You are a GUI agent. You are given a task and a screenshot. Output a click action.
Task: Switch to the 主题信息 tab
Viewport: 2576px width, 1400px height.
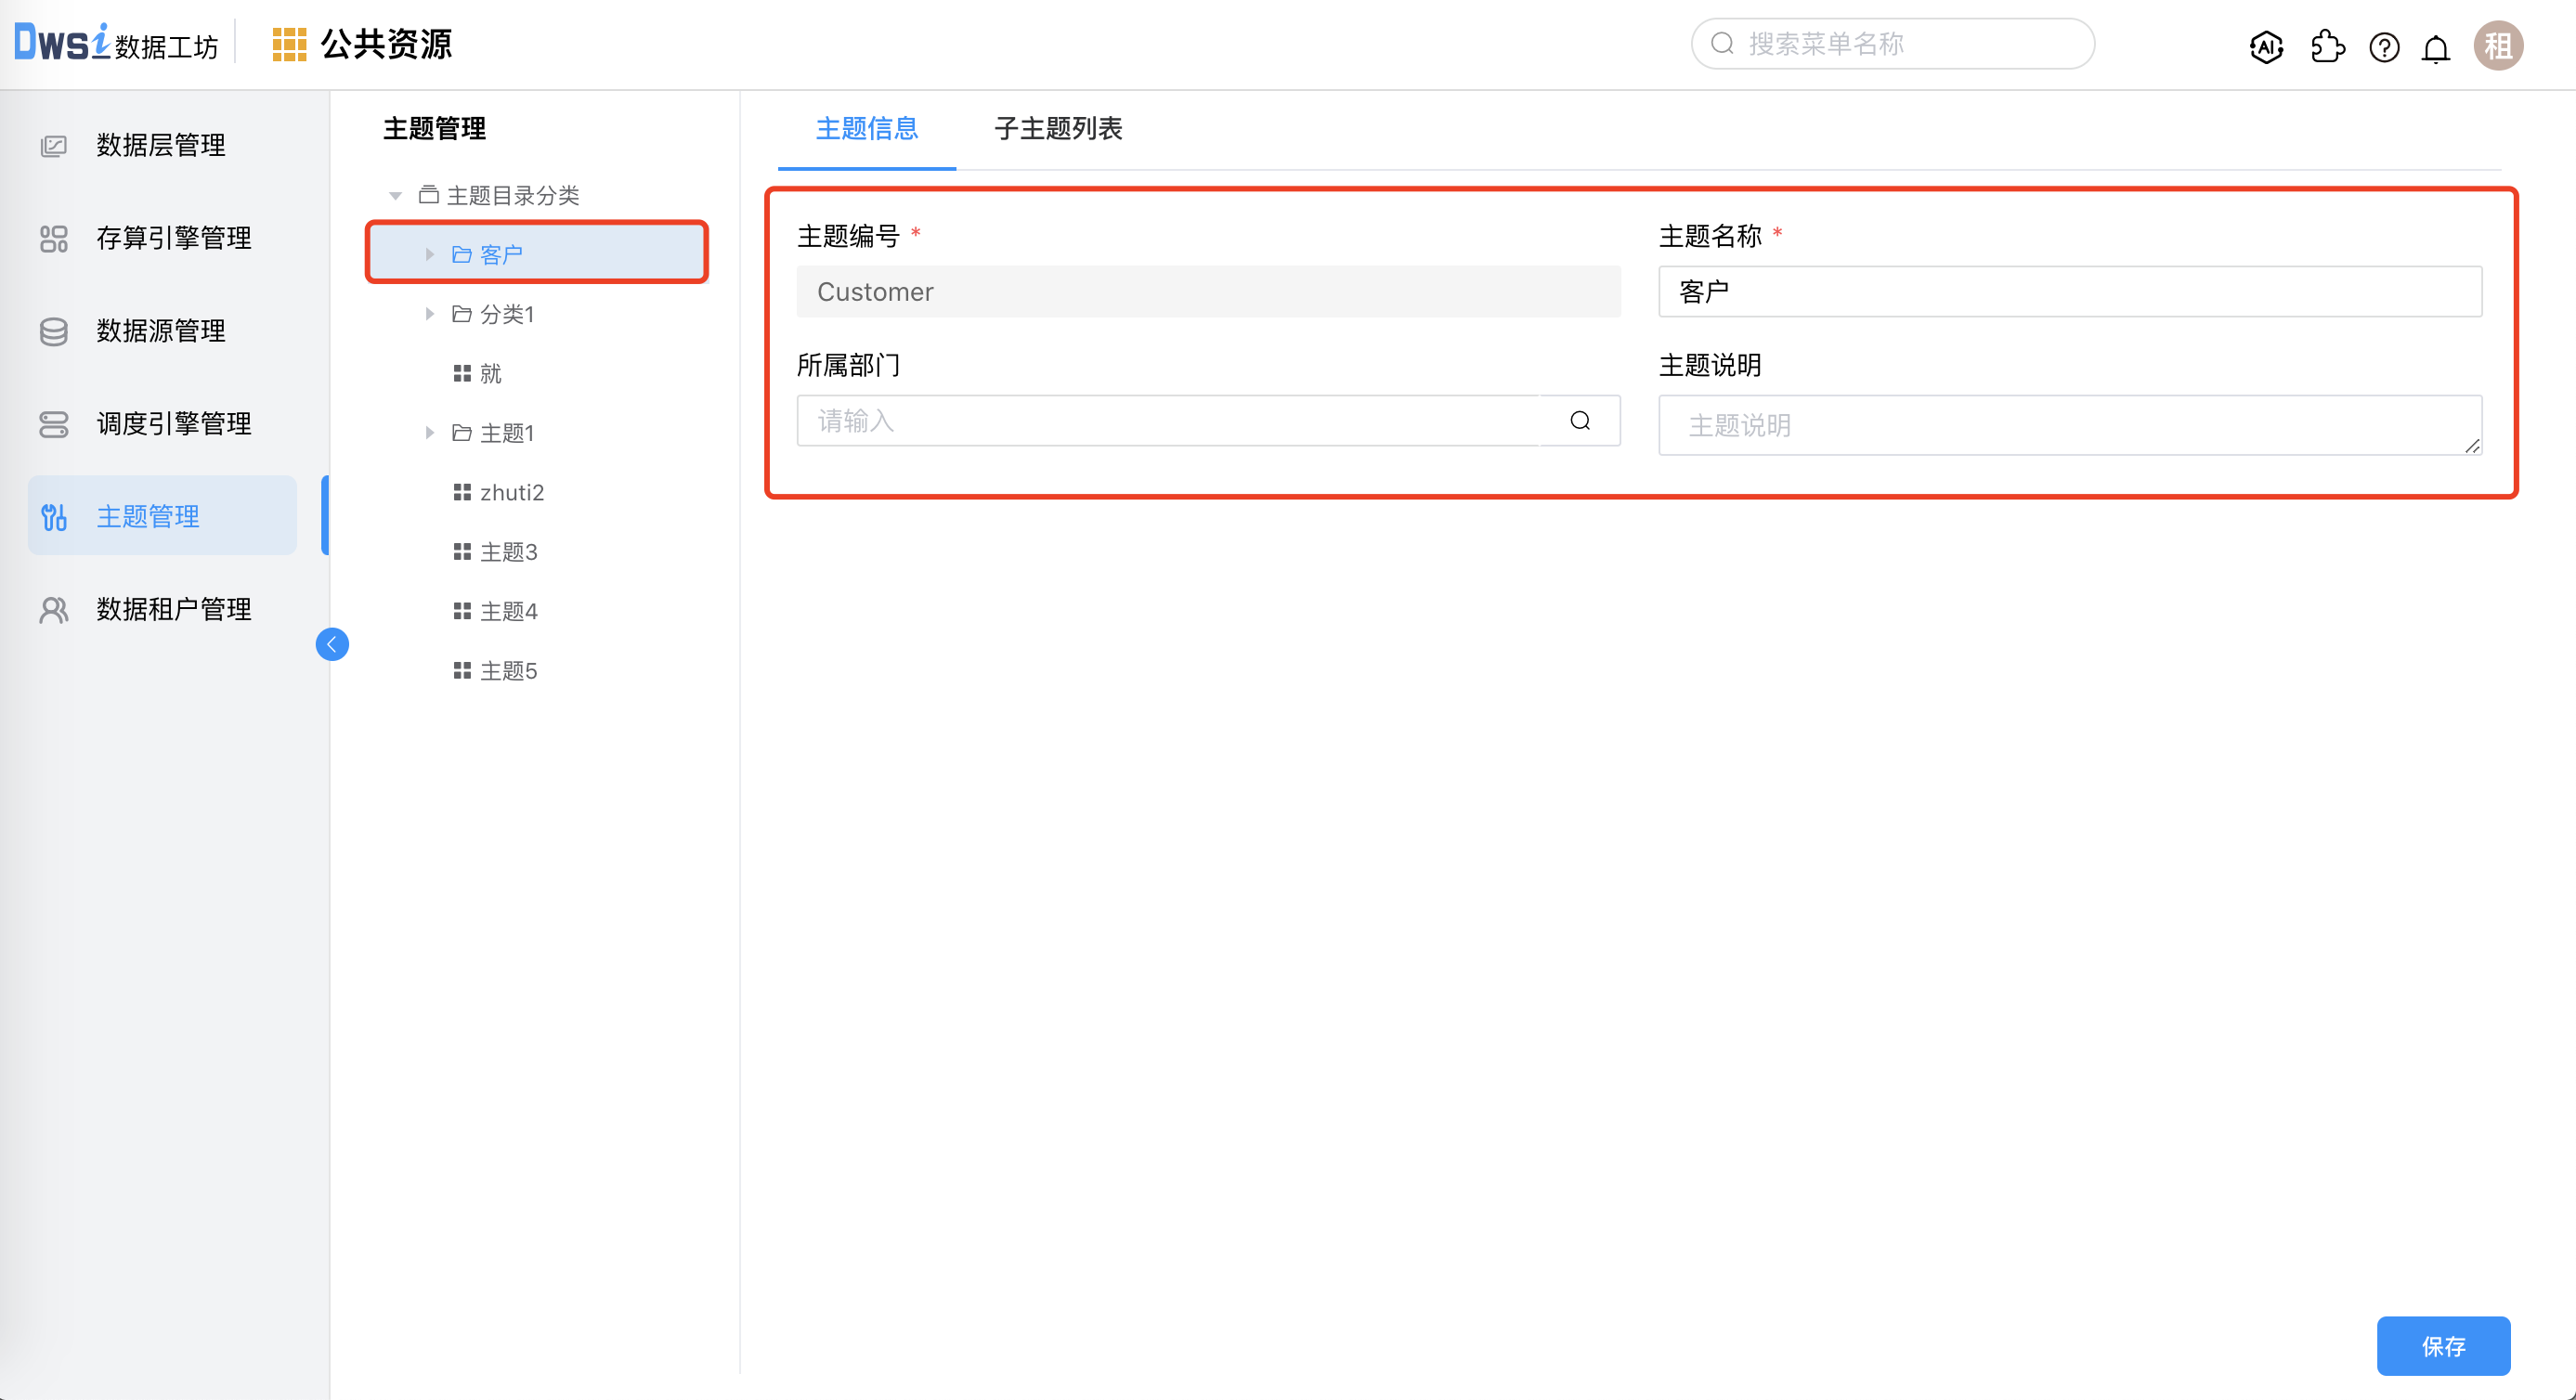point(866,129)
